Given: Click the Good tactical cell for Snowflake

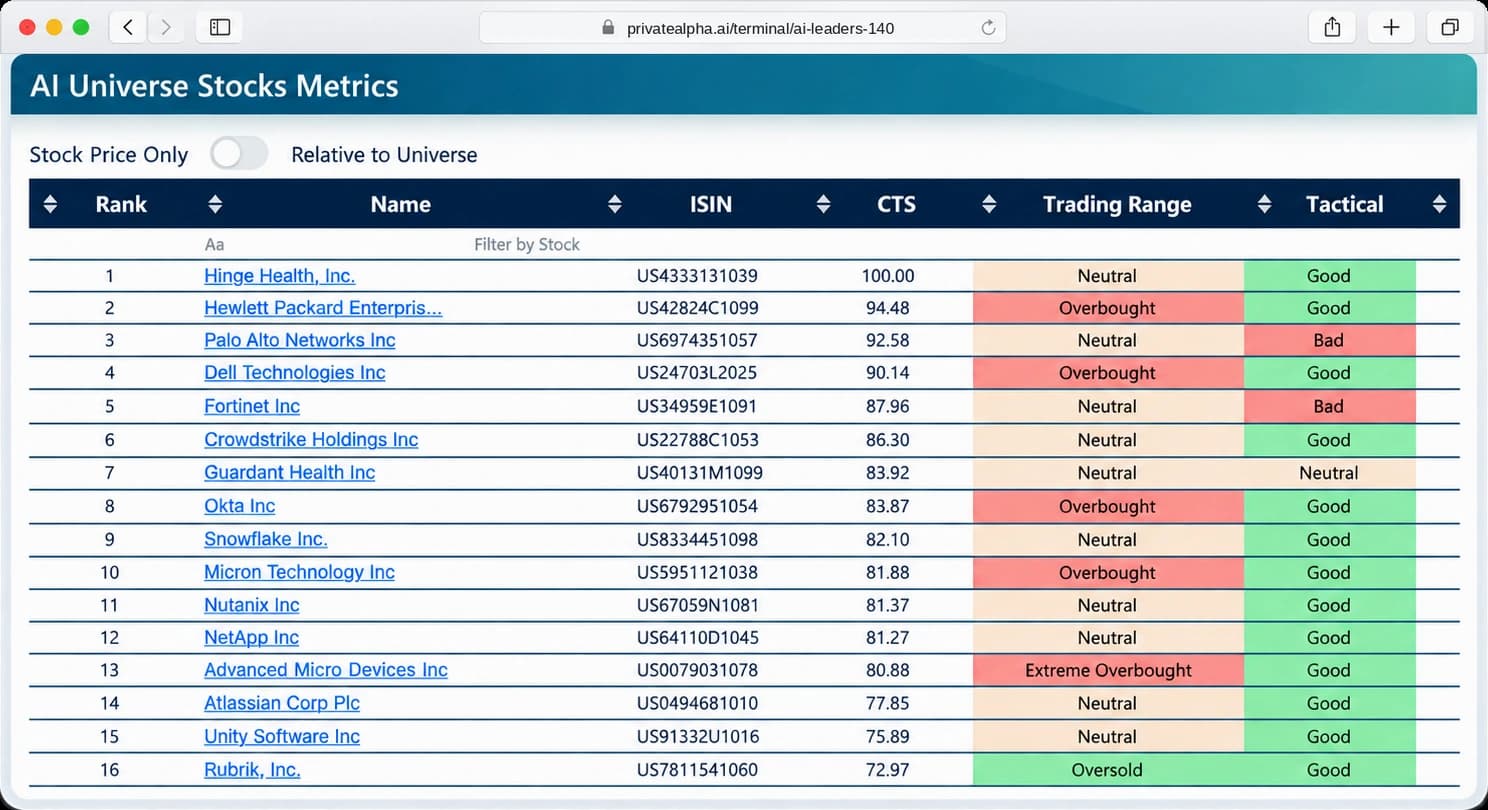Looking at the screenshot, I should coord(1329,539).
